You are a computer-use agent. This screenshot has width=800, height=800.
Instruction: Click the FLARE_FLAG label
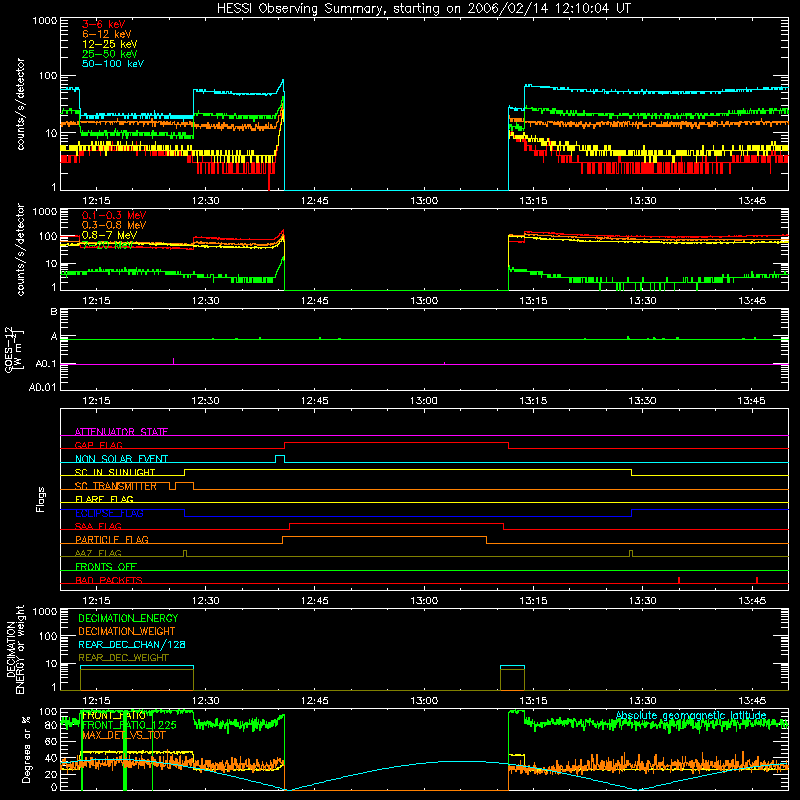click(x=104, y=499)
